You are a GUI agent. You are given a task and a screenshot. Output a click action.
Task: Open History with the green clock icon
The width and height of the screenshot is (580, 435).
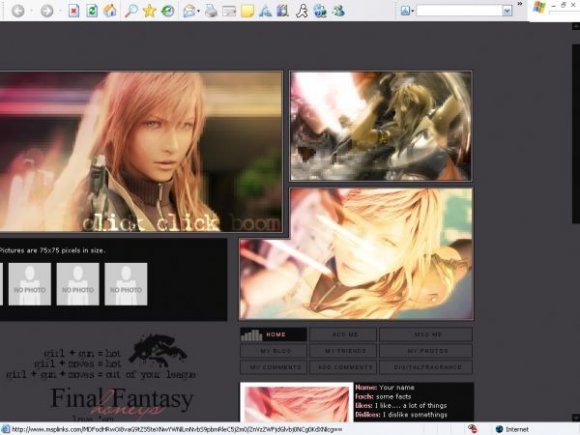168,11
